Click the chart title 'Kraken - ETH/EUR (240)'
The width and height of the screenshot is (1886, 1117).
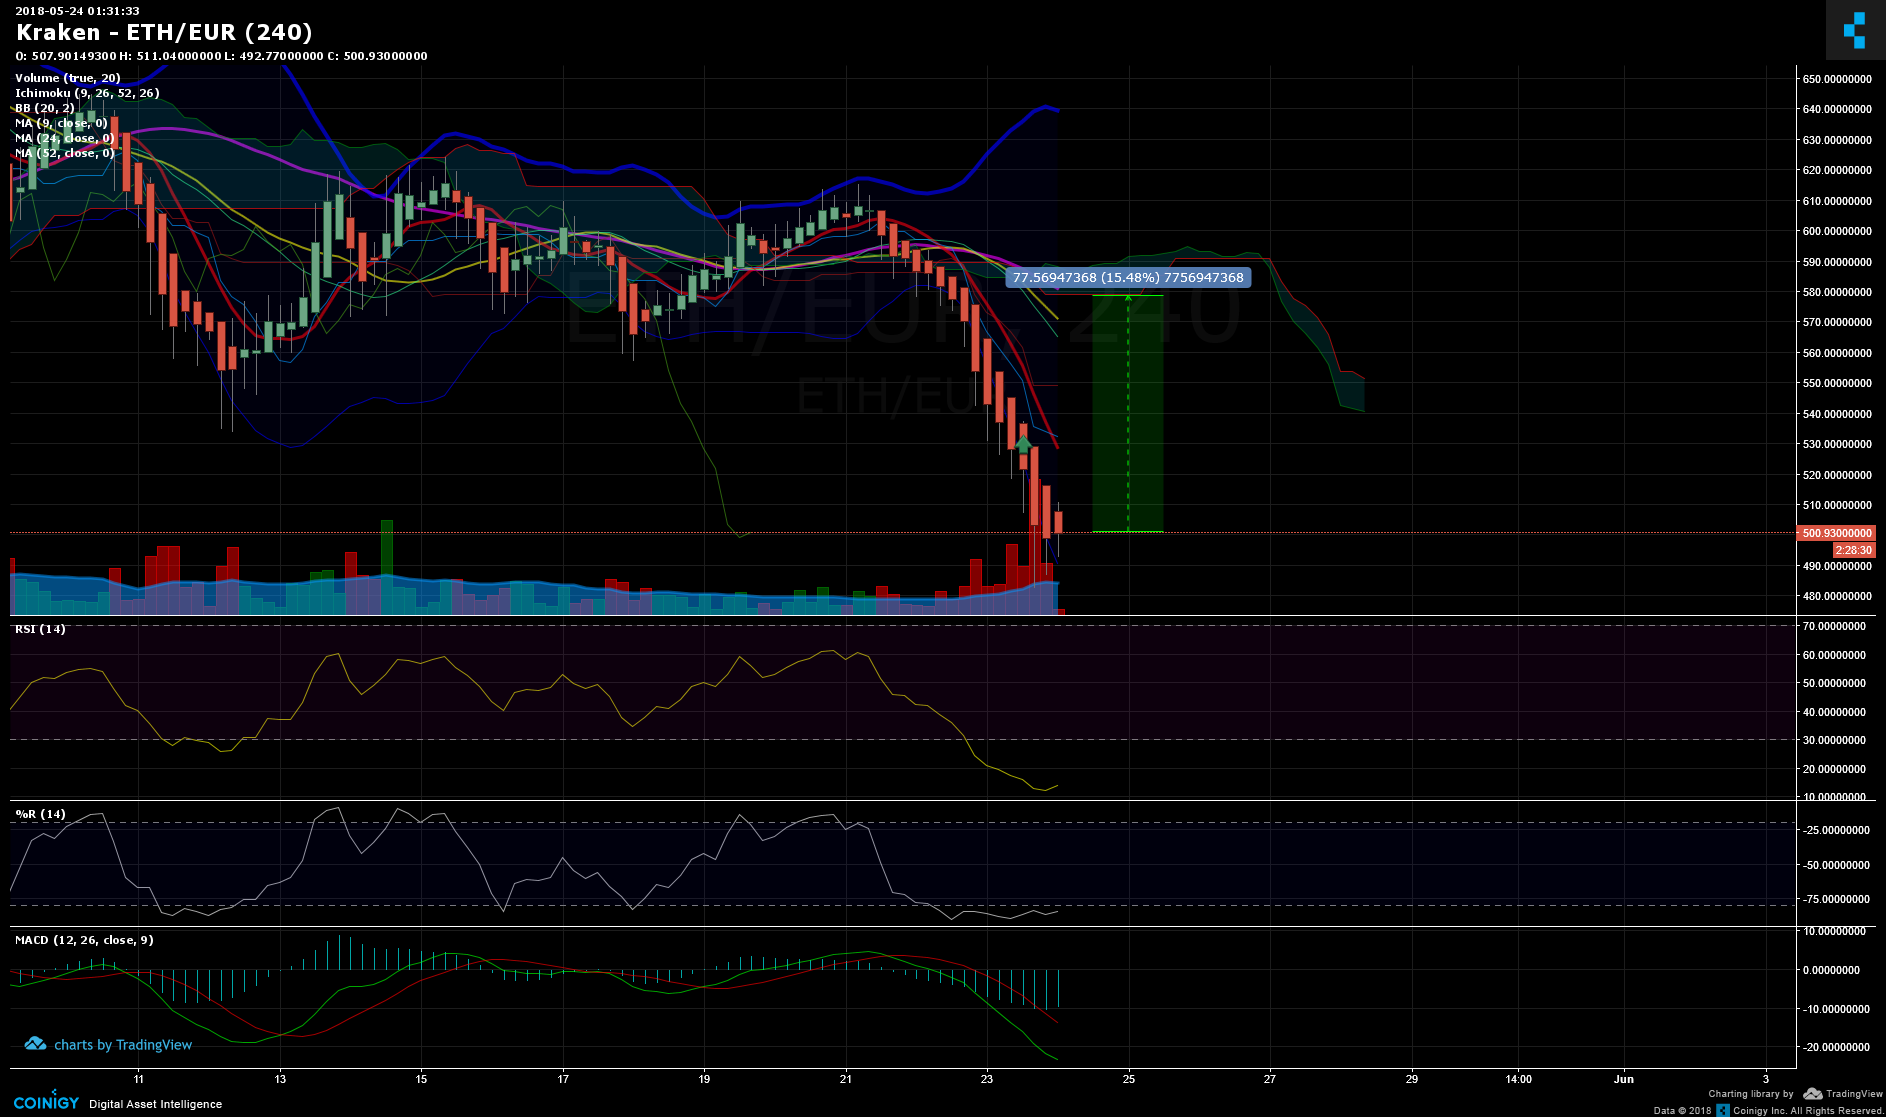[164, 33]
